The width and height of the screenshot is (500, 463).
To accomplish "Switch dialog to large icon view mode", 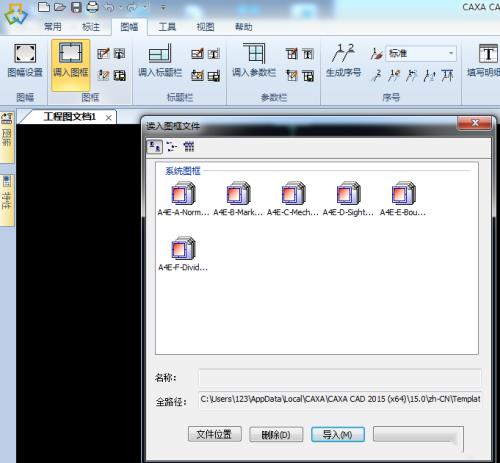I will [x=155, y=147].
